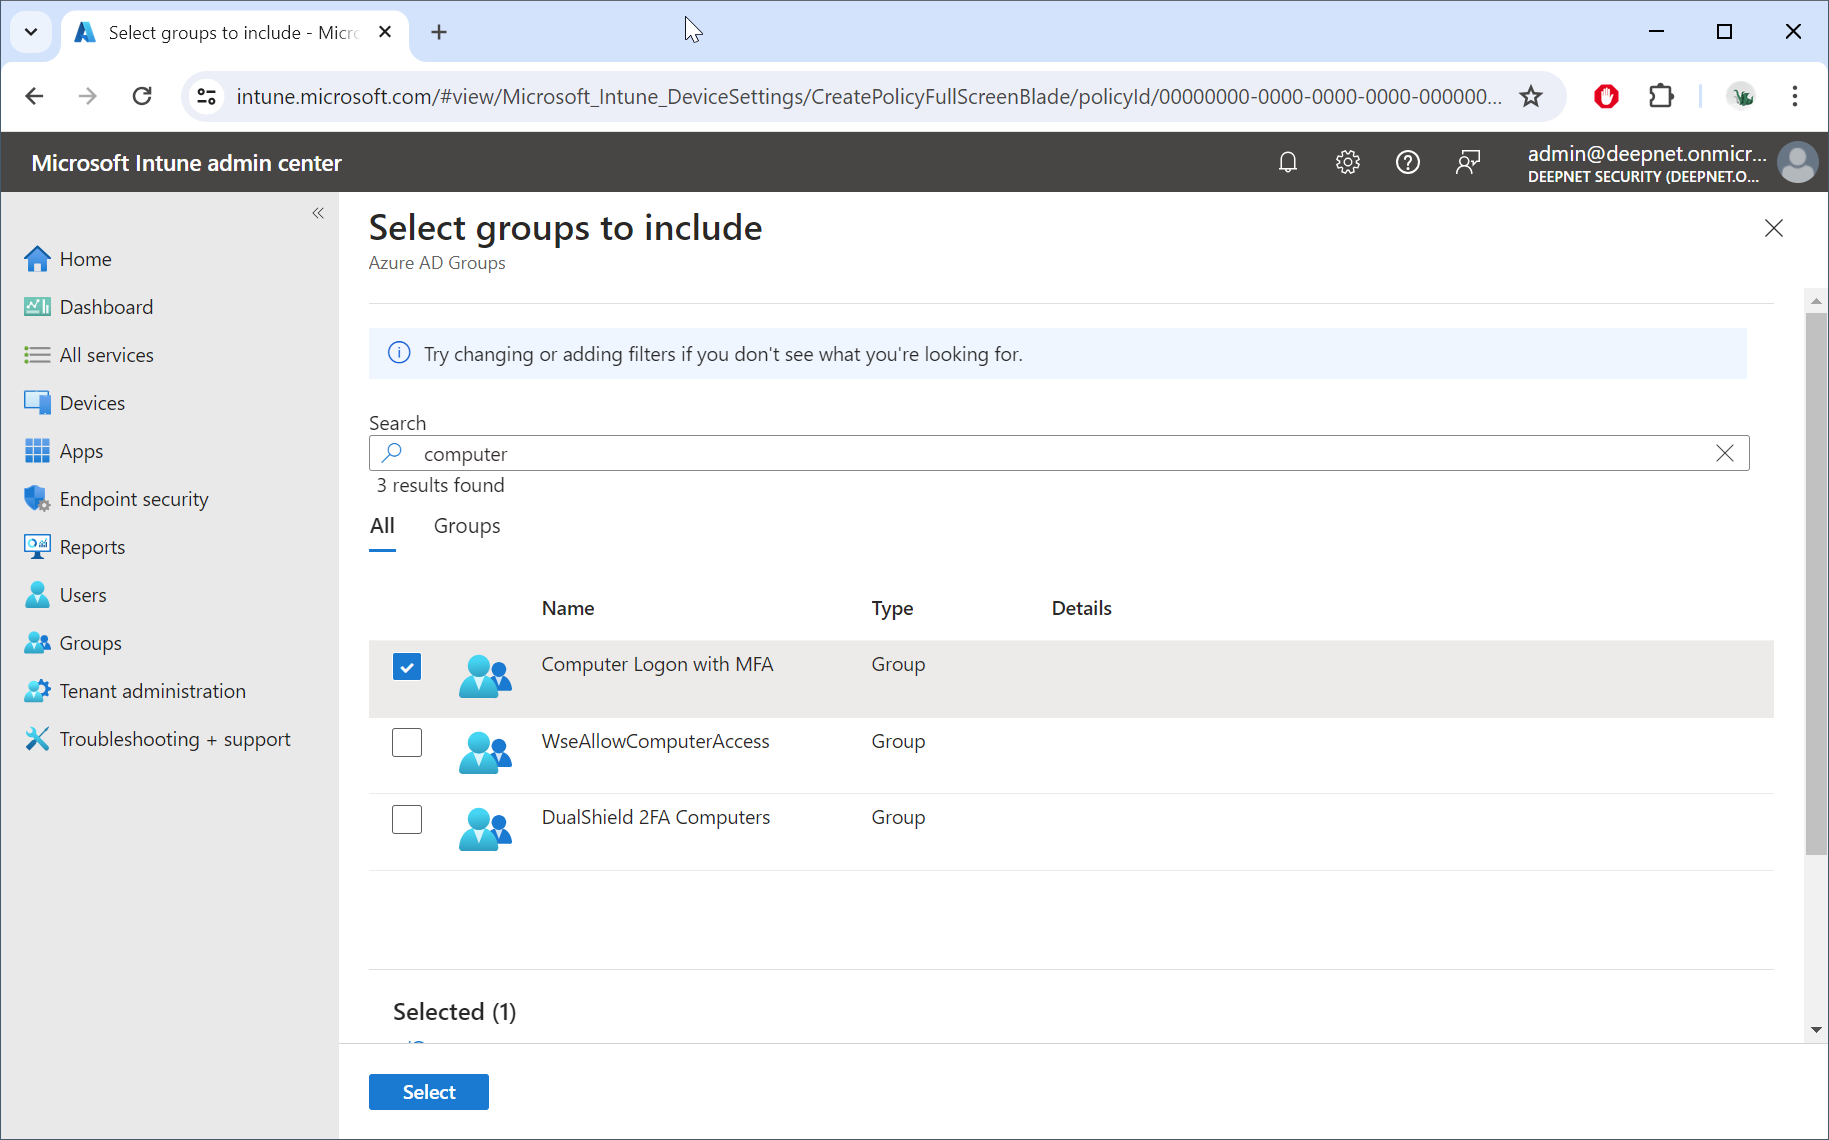Click the blue Select button
Screen dimensions: 1829x1140
(x=428, y=1092)
